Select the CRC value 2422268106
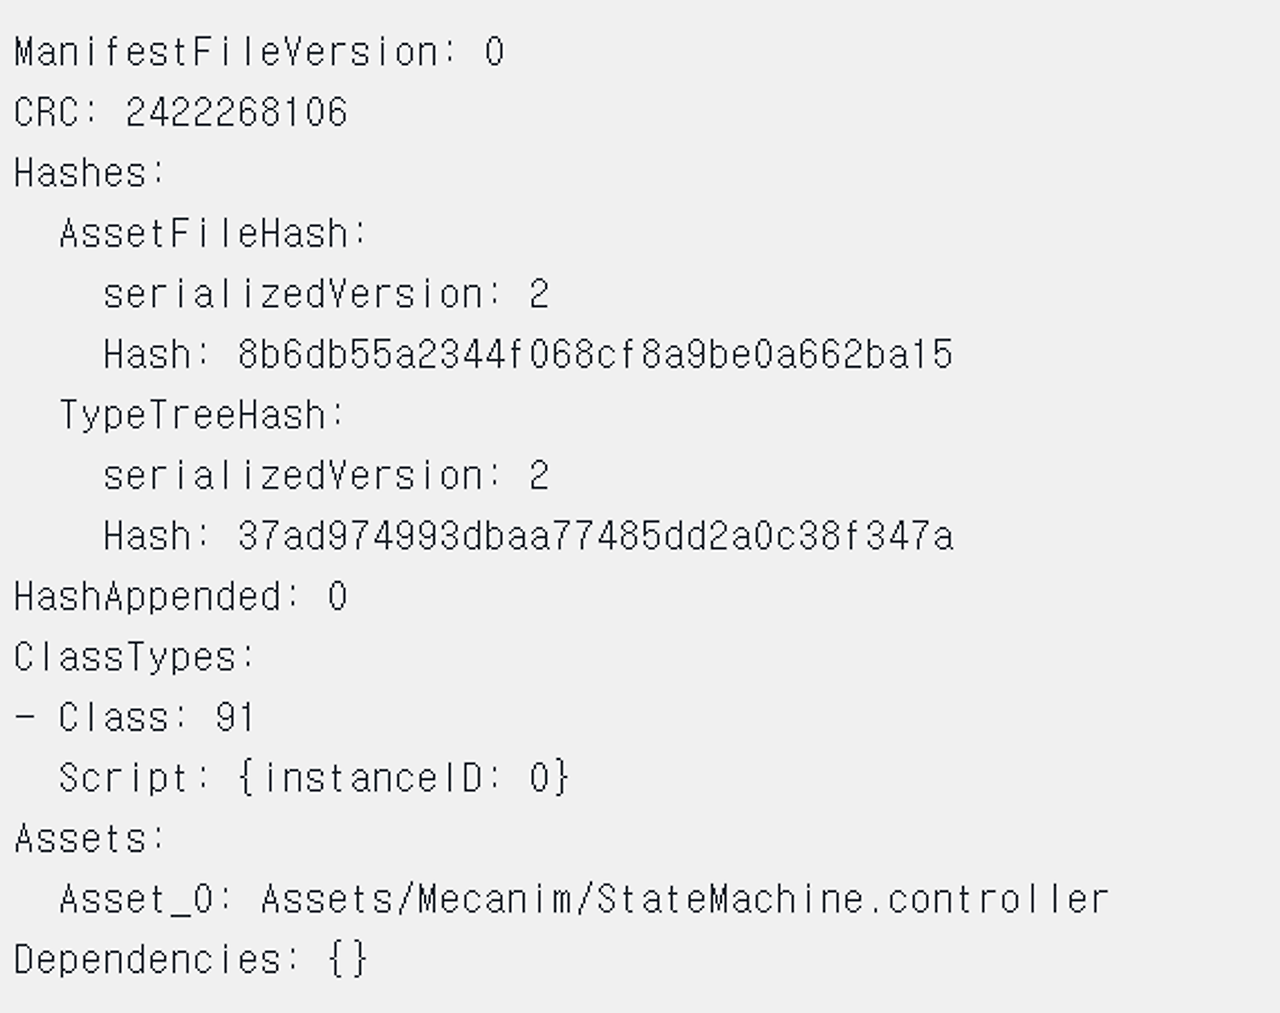Screen dimensions: 1280x1013 click(236, 112)
